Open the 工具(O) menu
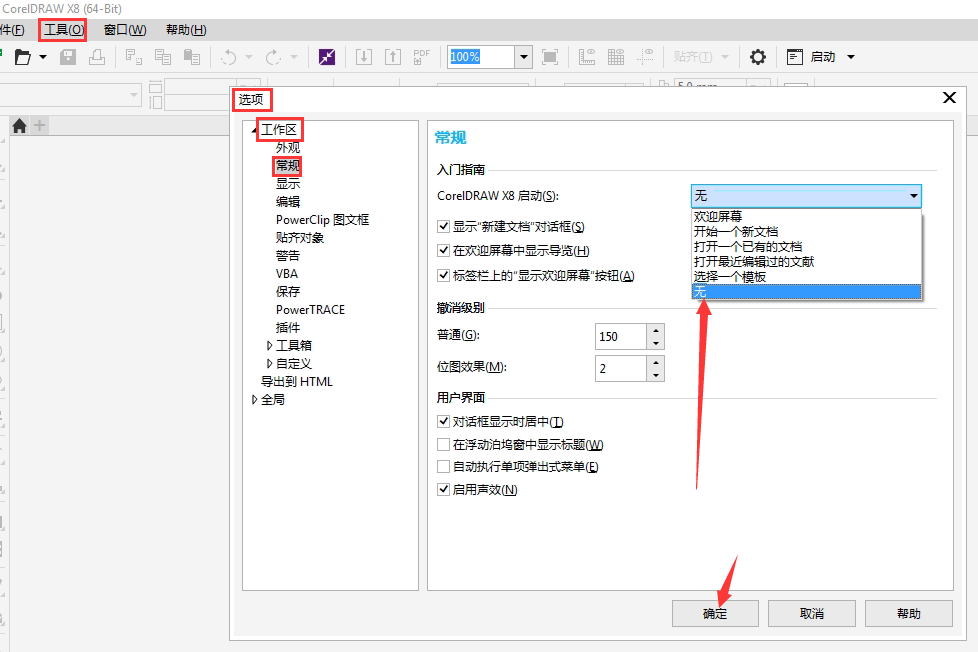Screen dimensions: 978x652 63,30
